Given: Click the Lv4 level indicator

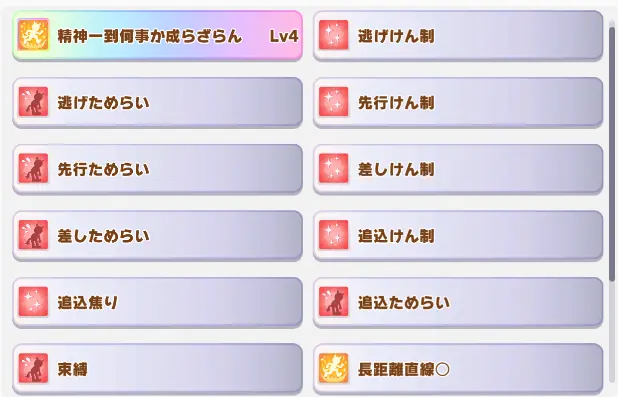Looking at the screenshot, I should point(284,36).
